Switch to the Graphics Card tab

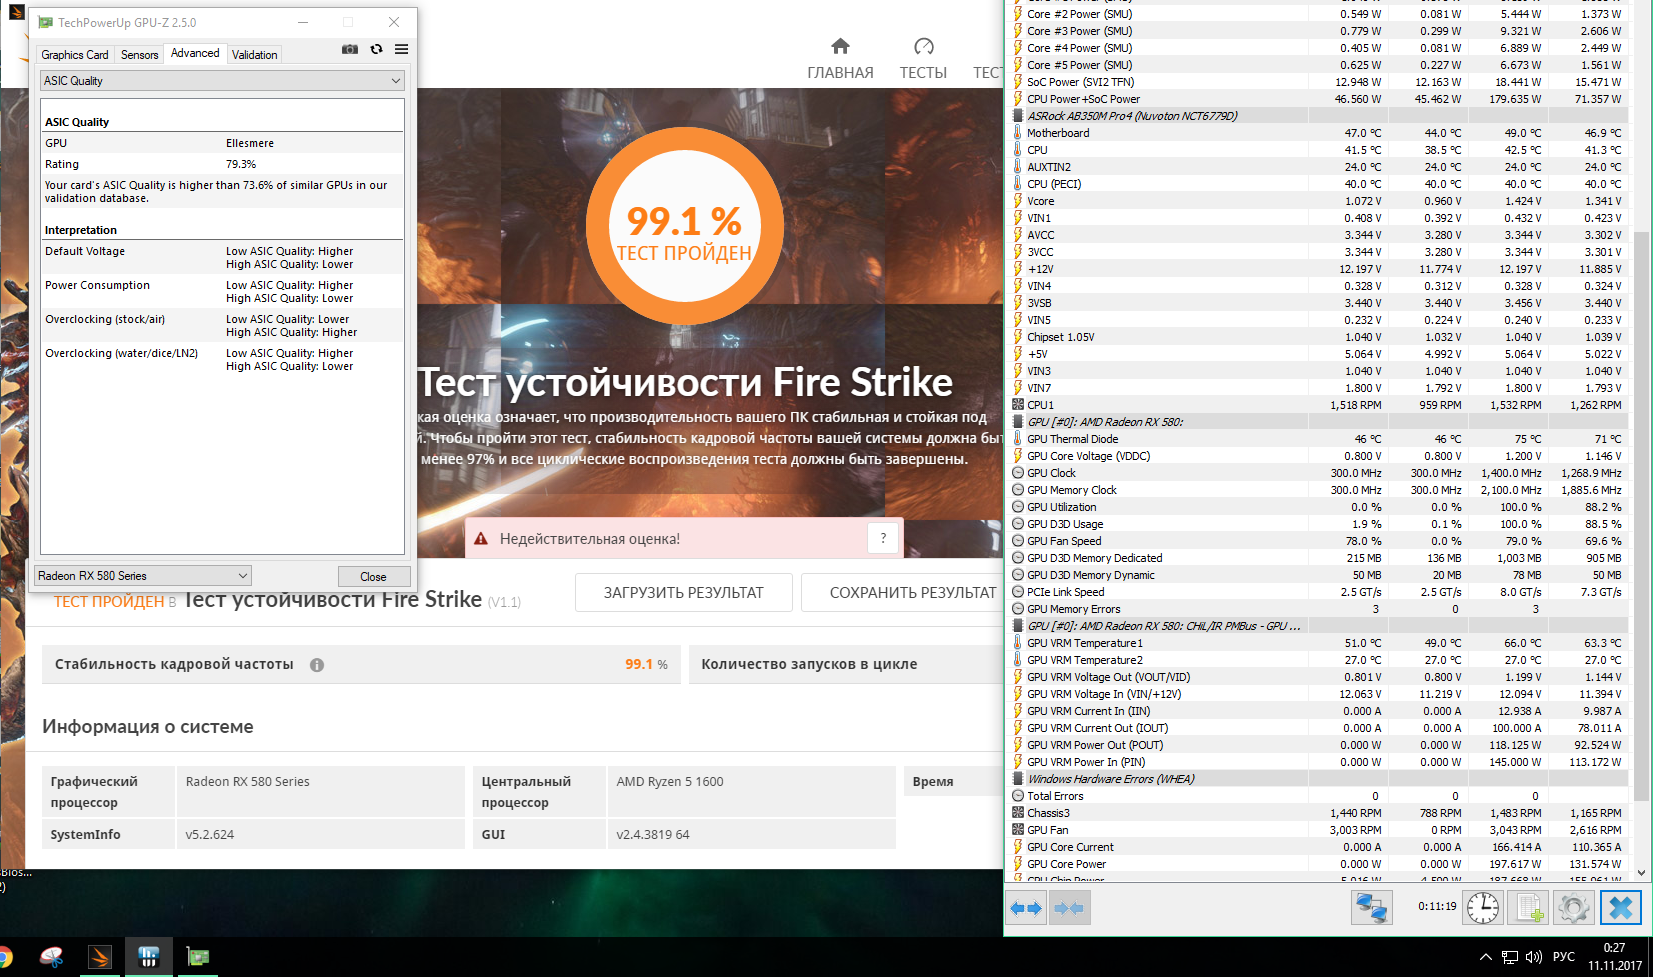tap(75, 55)
